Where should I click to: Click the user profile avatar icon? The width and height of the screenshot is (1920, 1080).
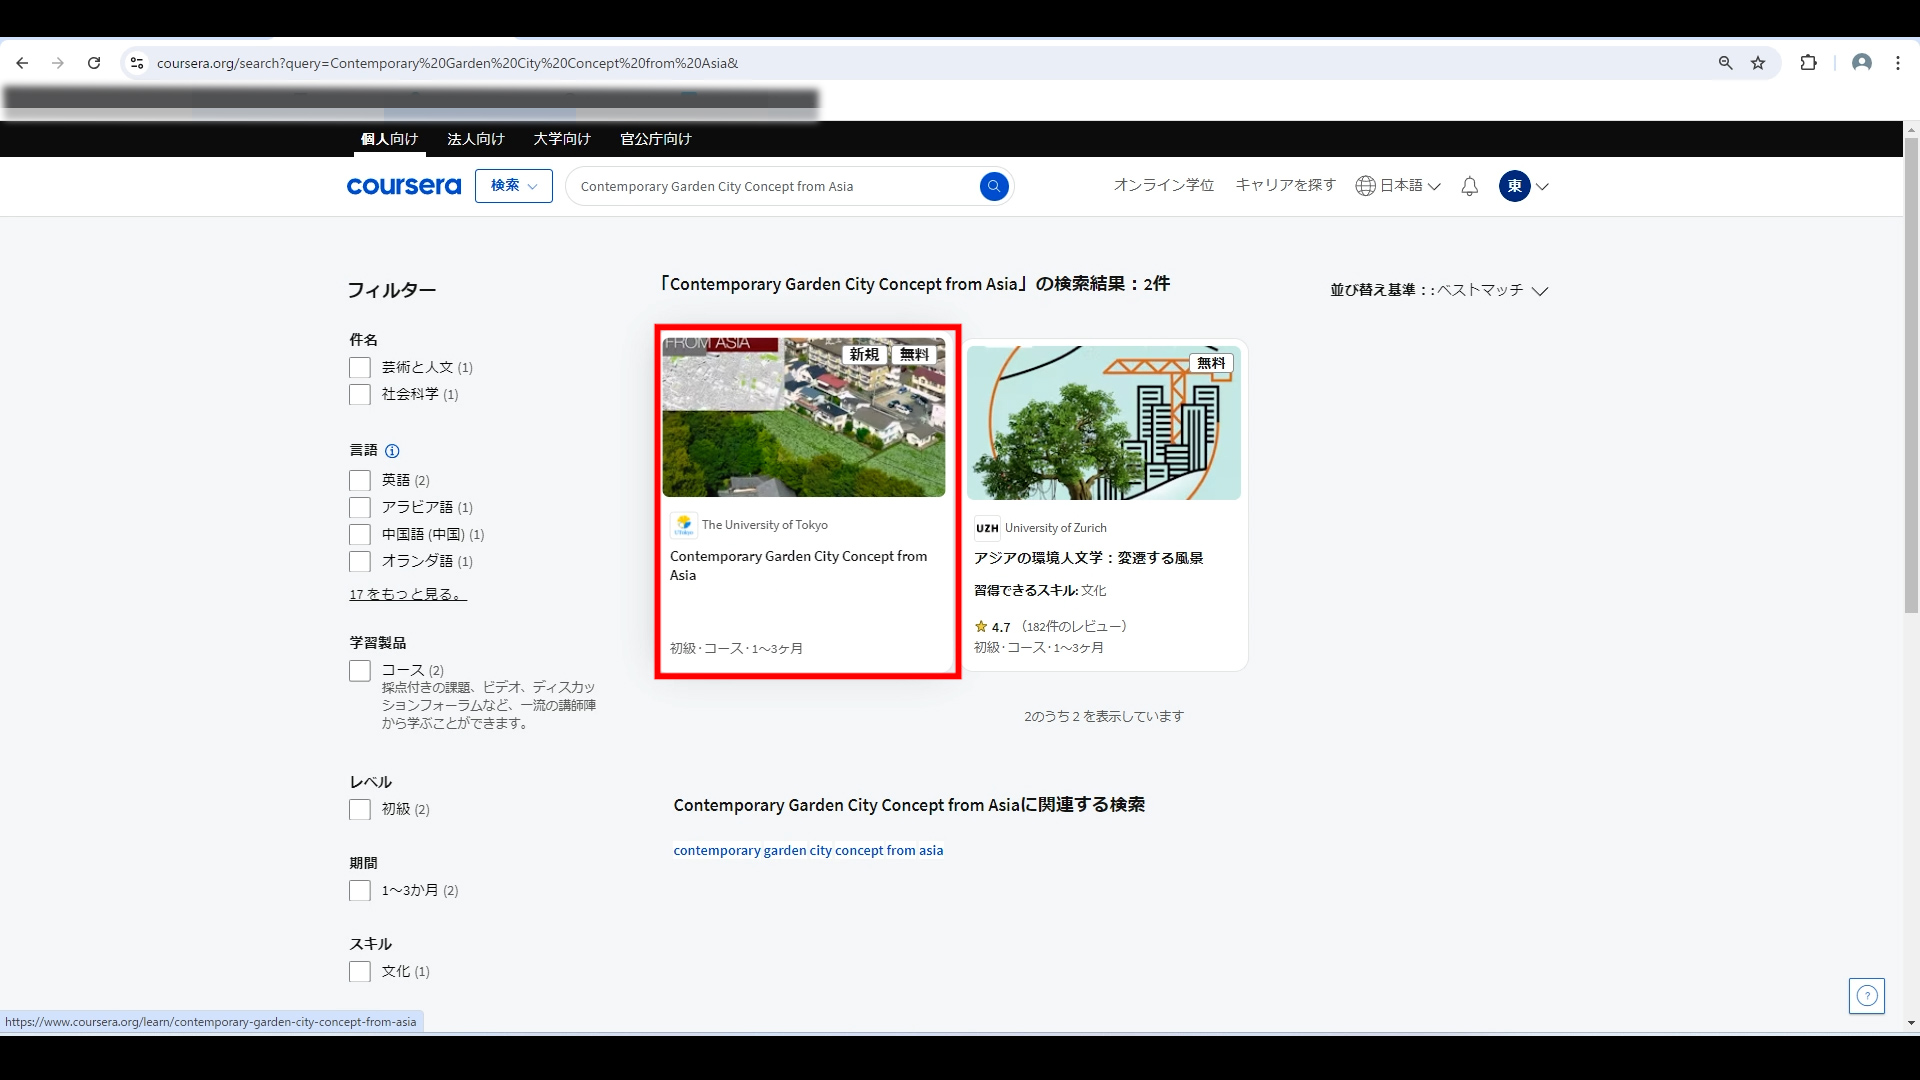1514,186
